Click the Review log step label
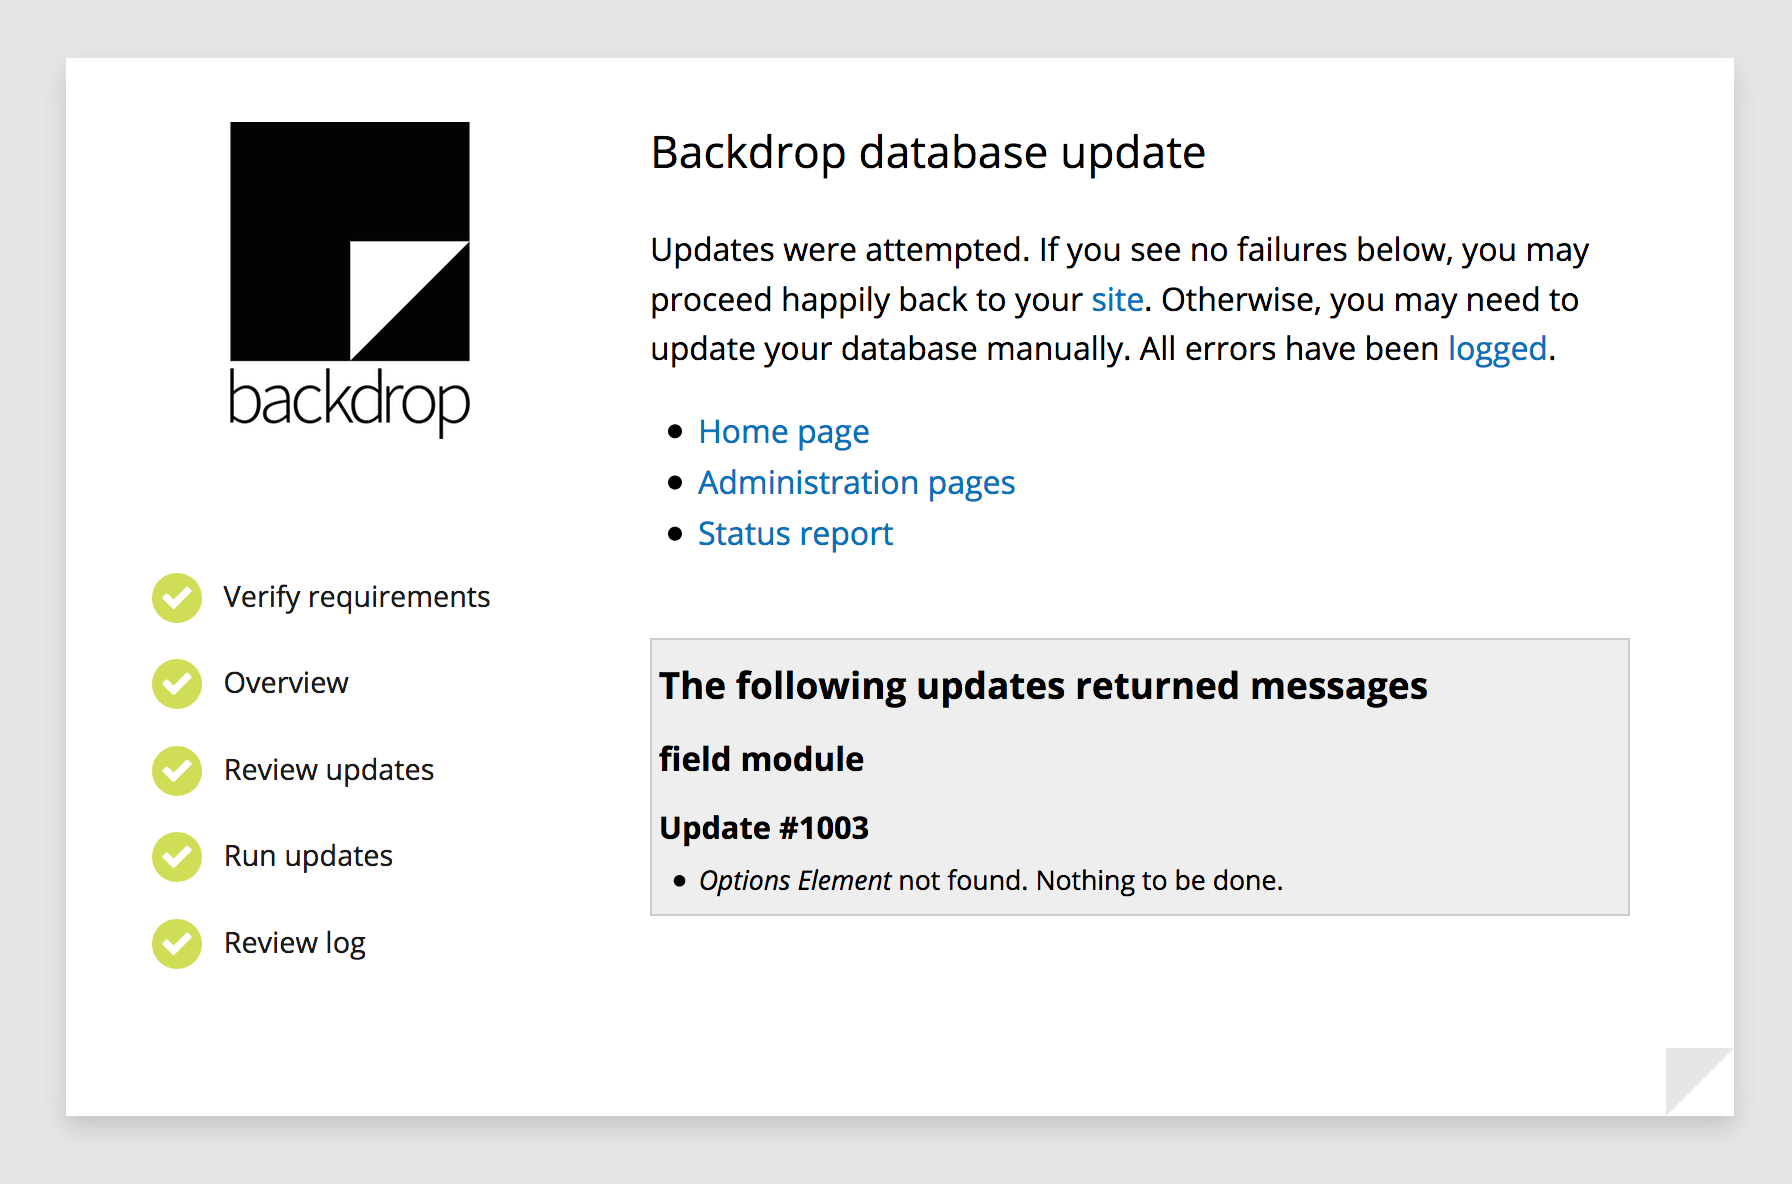The width and height of the screenshot is (1792, 1184). pos(295,943)
